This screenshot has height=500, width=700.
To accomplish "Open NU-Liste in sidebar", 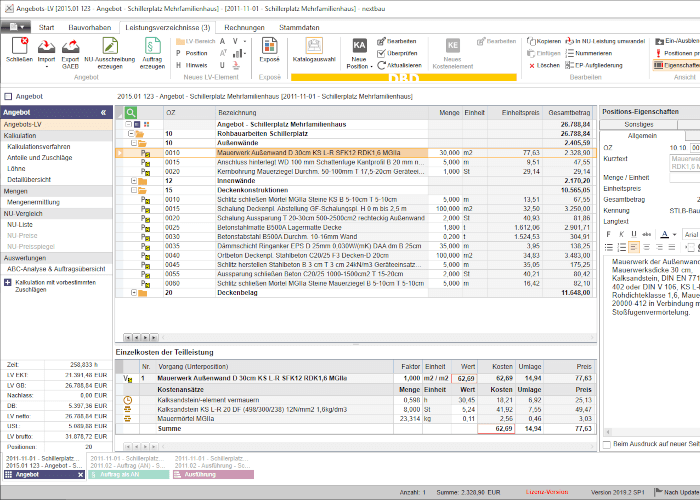I will [20, 225].
